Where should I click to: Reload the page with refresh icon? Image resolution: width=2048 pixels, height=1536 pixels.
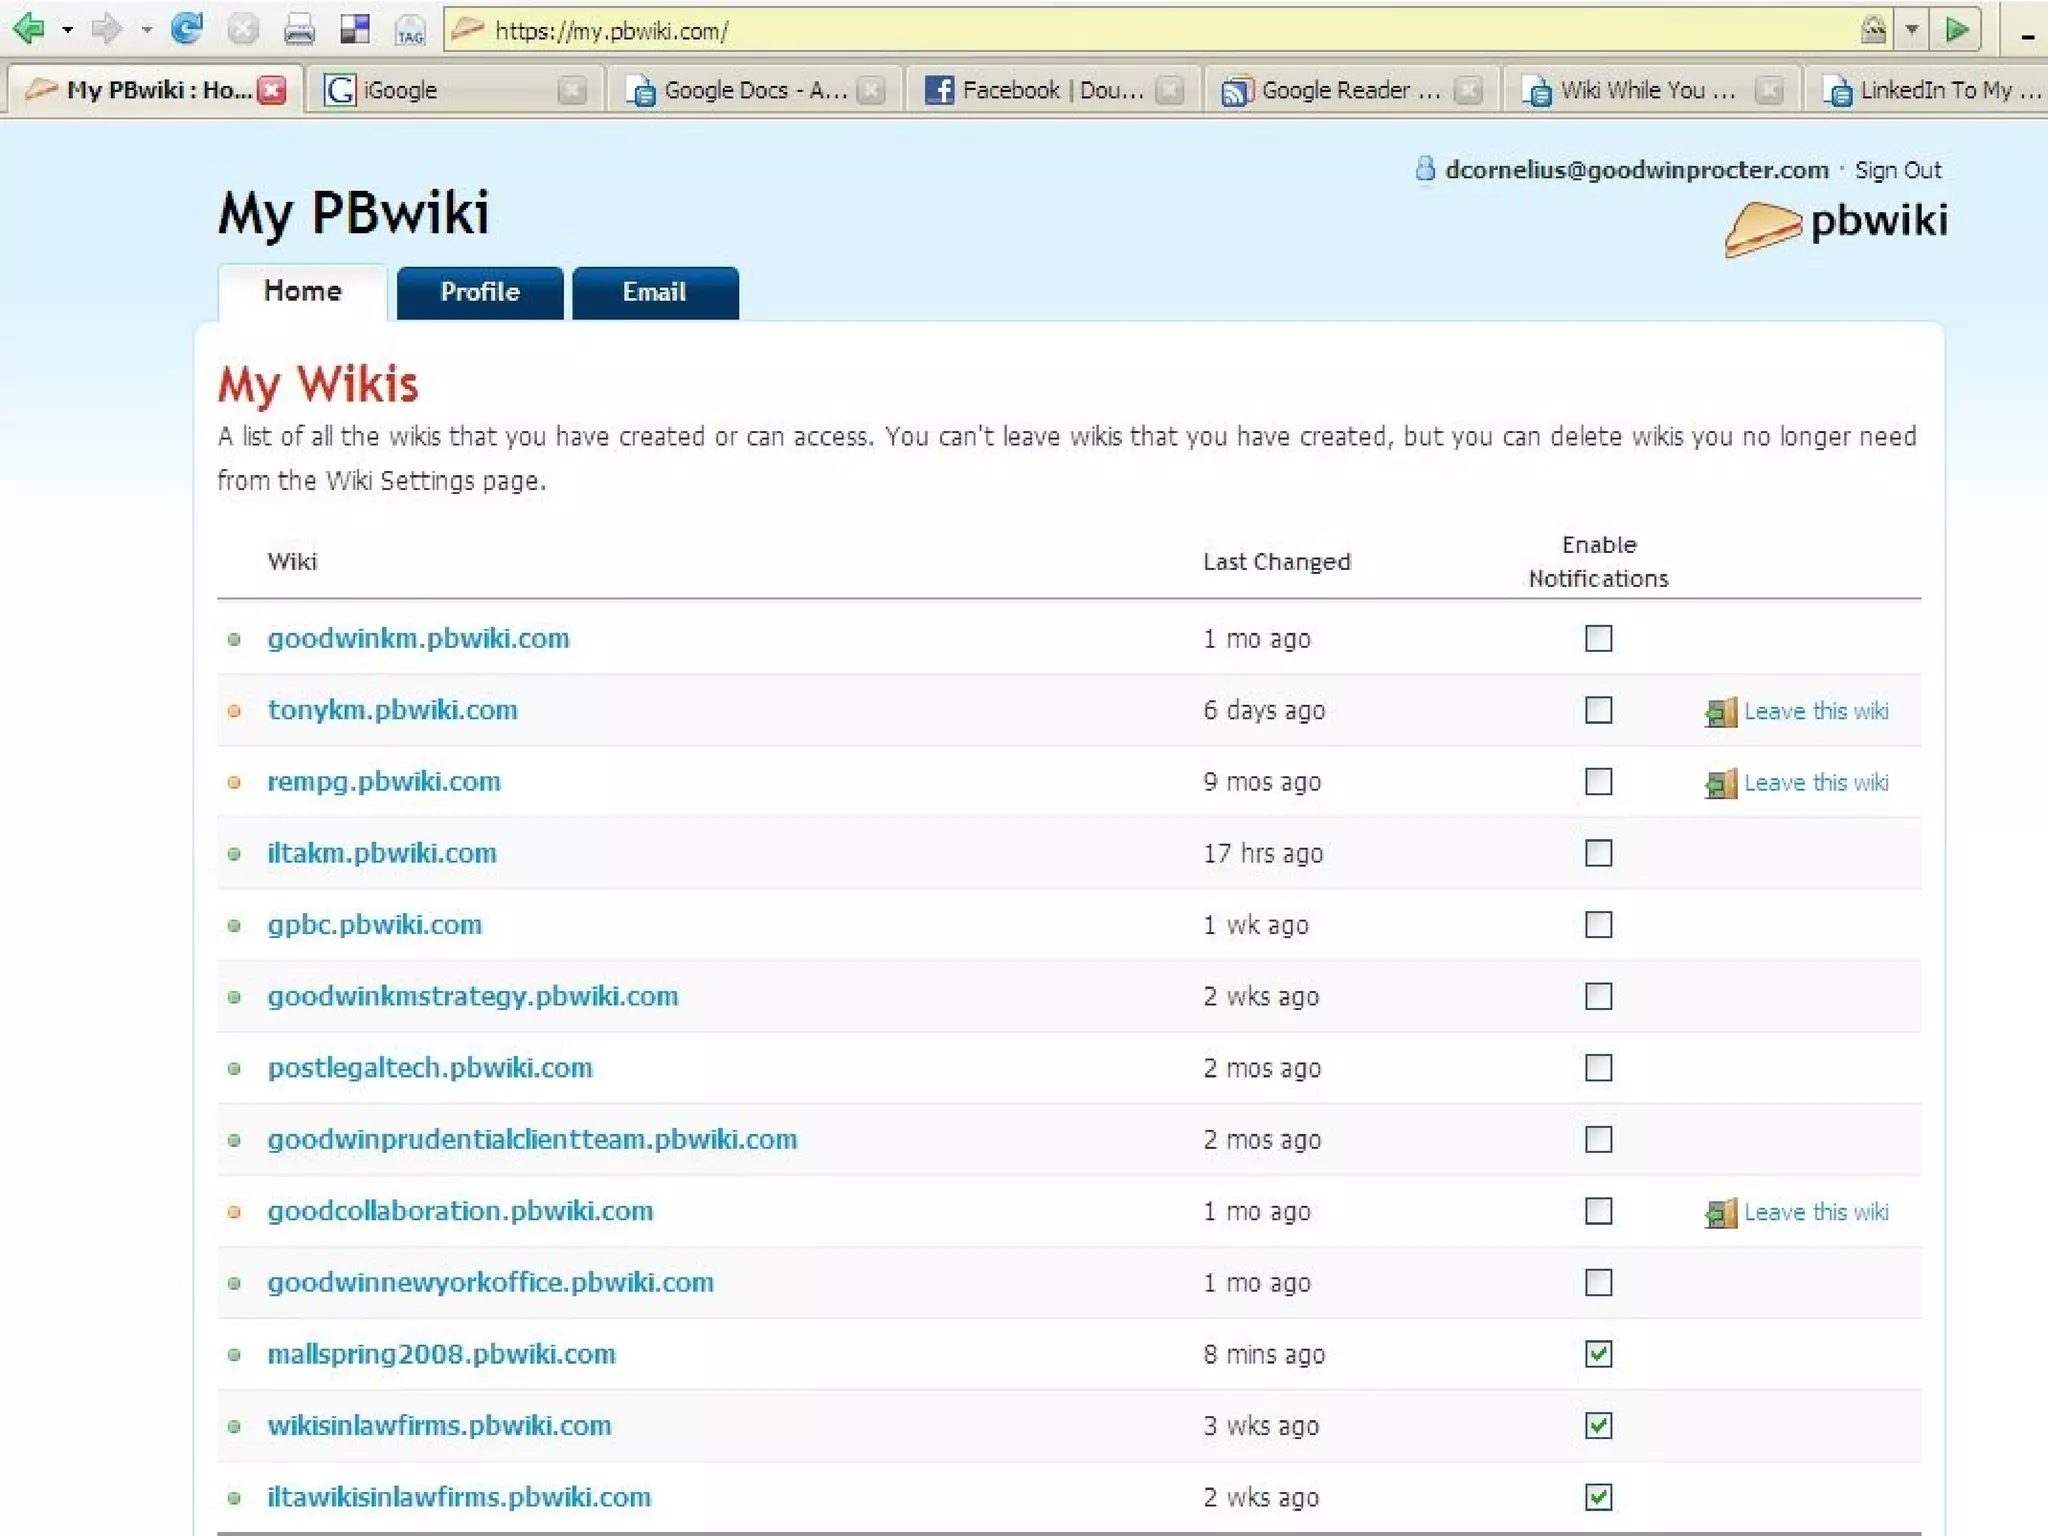[x=187, y=29]
